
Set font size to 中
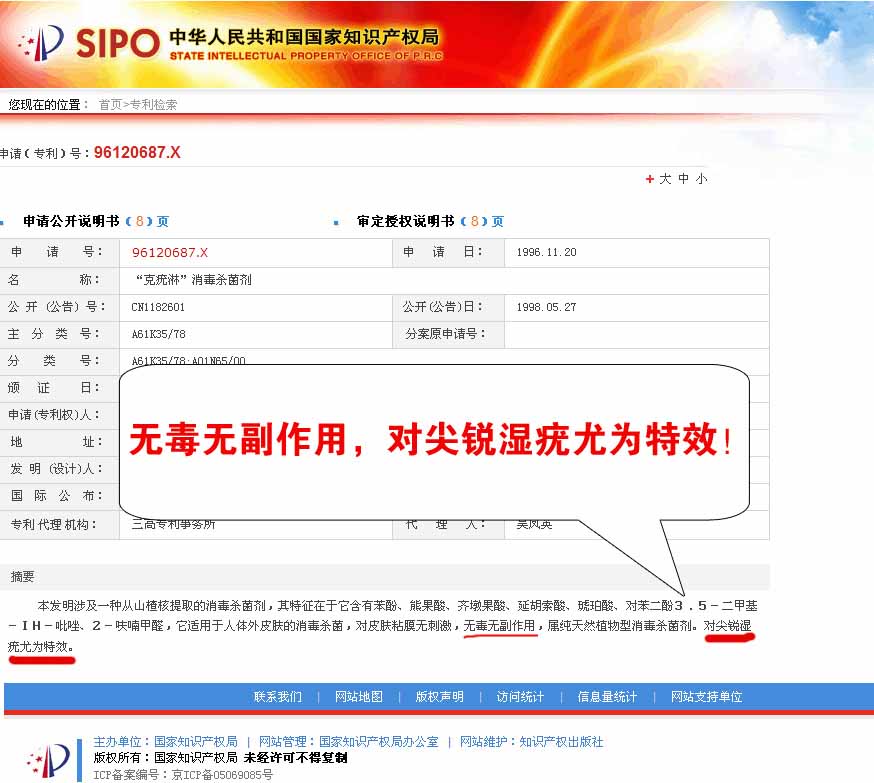coord(683,179)
